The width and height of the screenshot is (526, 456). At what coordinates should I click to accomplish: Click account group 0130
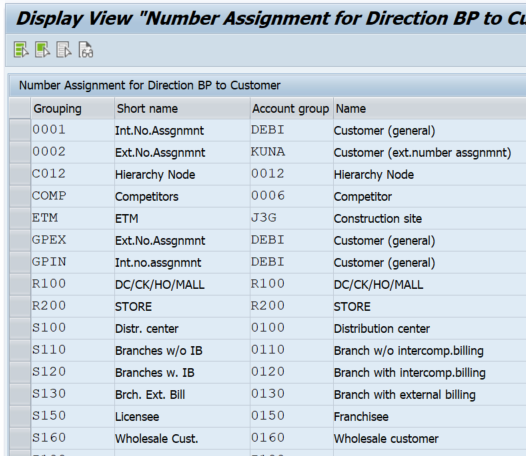click(292, 394)
